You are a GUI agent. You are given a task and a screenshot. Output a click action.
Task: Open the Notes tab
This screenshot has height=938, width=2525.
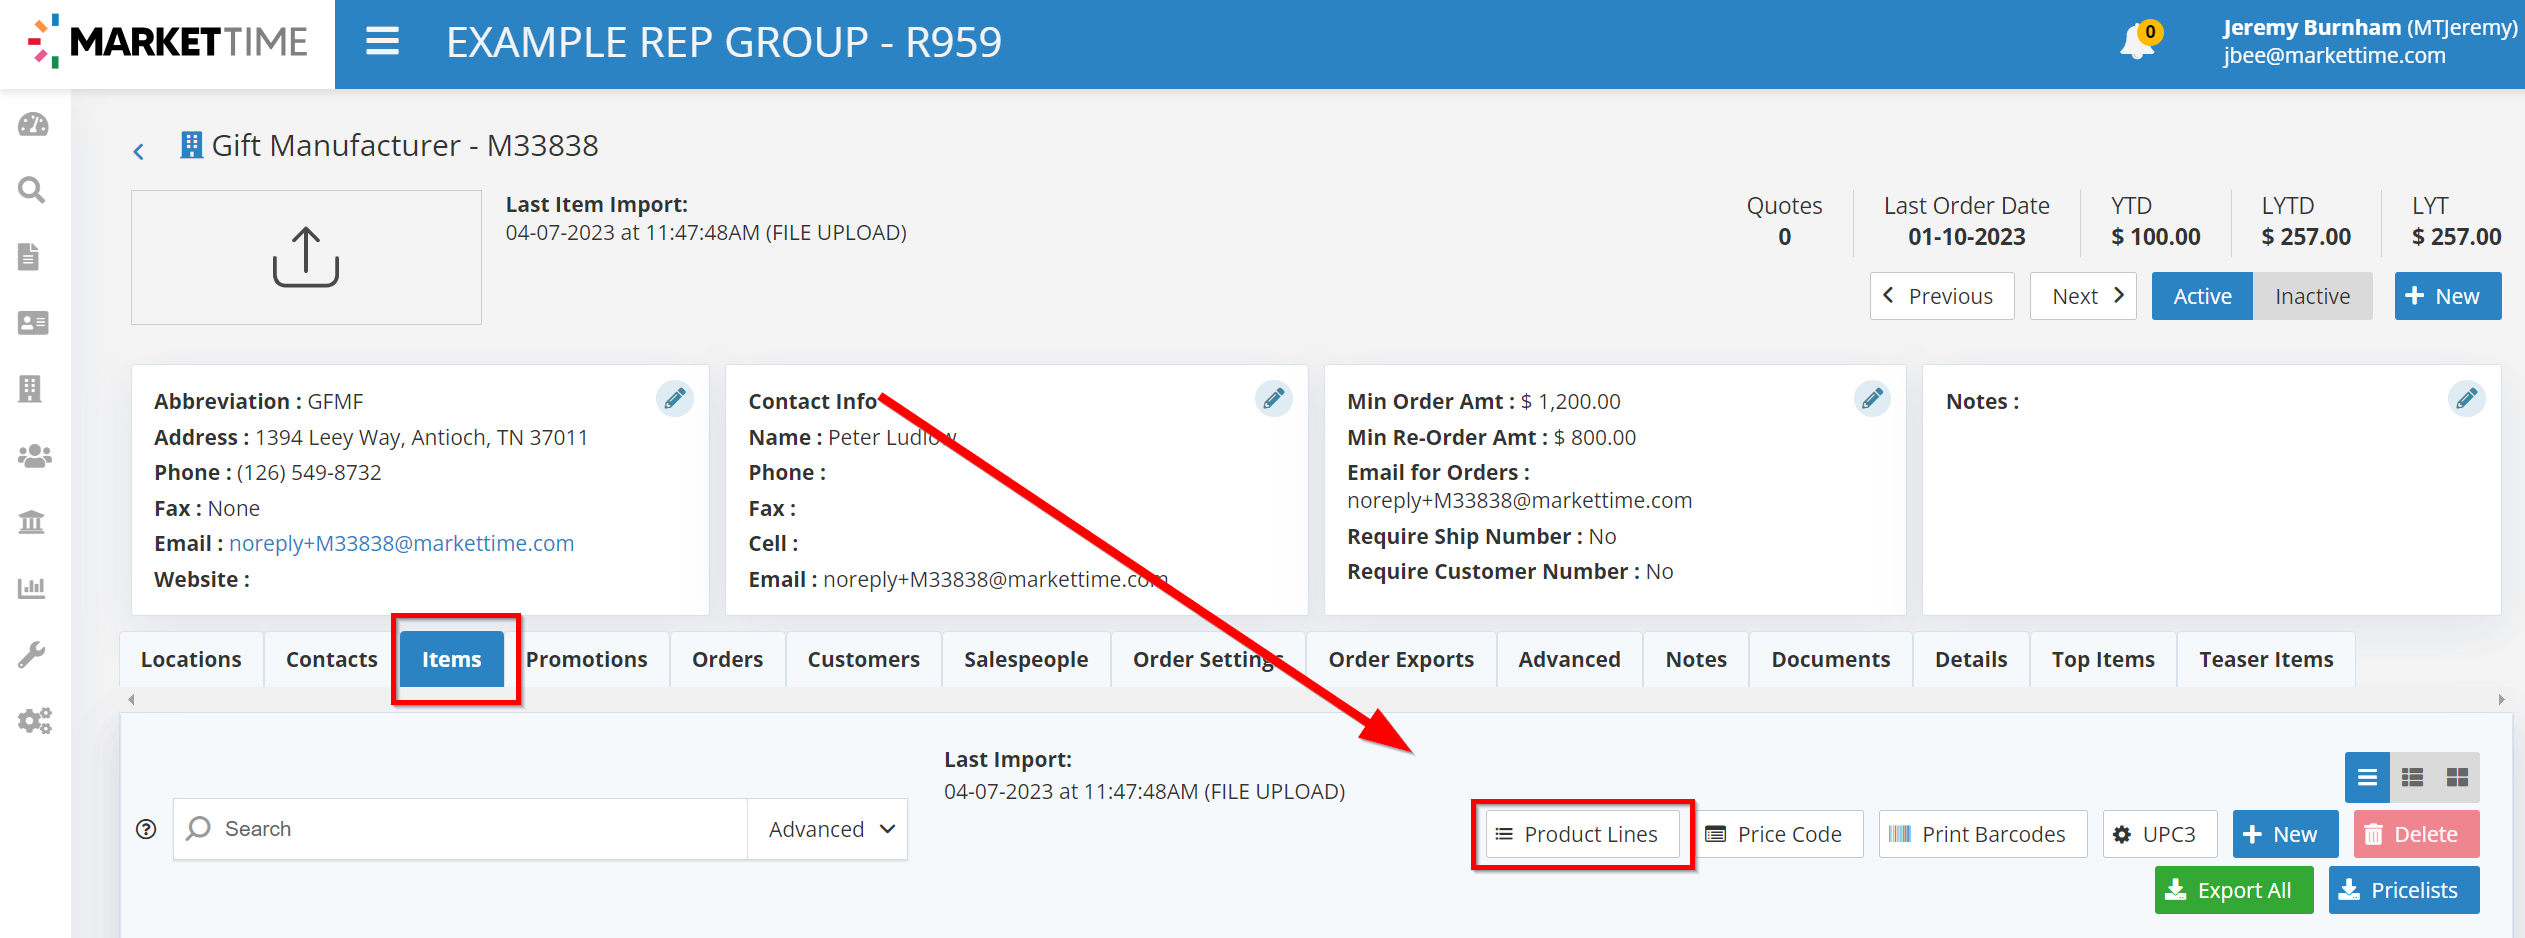pos(1696,659)
